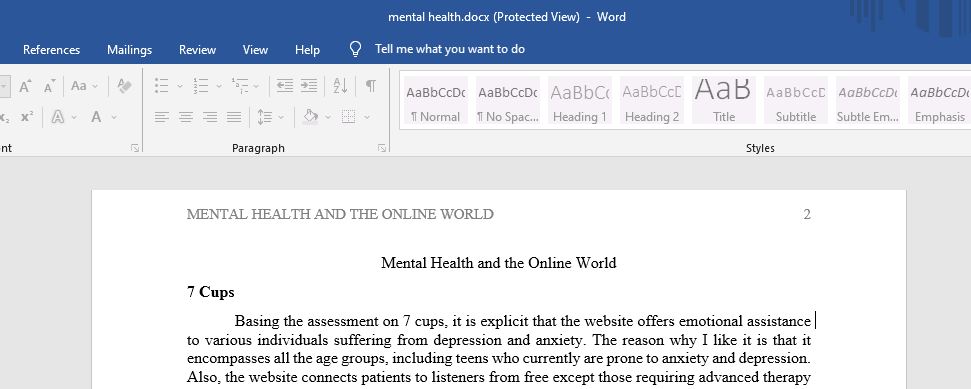Open the Bullets library dropdown arrow
This screenshot has height=389, width=971.
coord(180,86)
